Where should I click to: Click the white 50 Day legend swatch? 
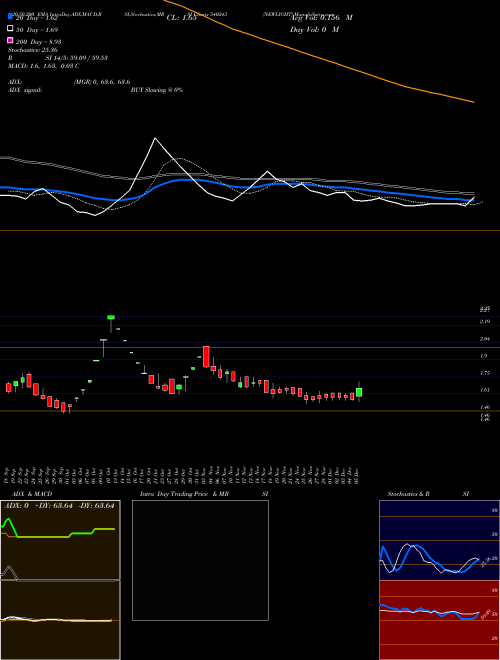click(x=11, y=29)
